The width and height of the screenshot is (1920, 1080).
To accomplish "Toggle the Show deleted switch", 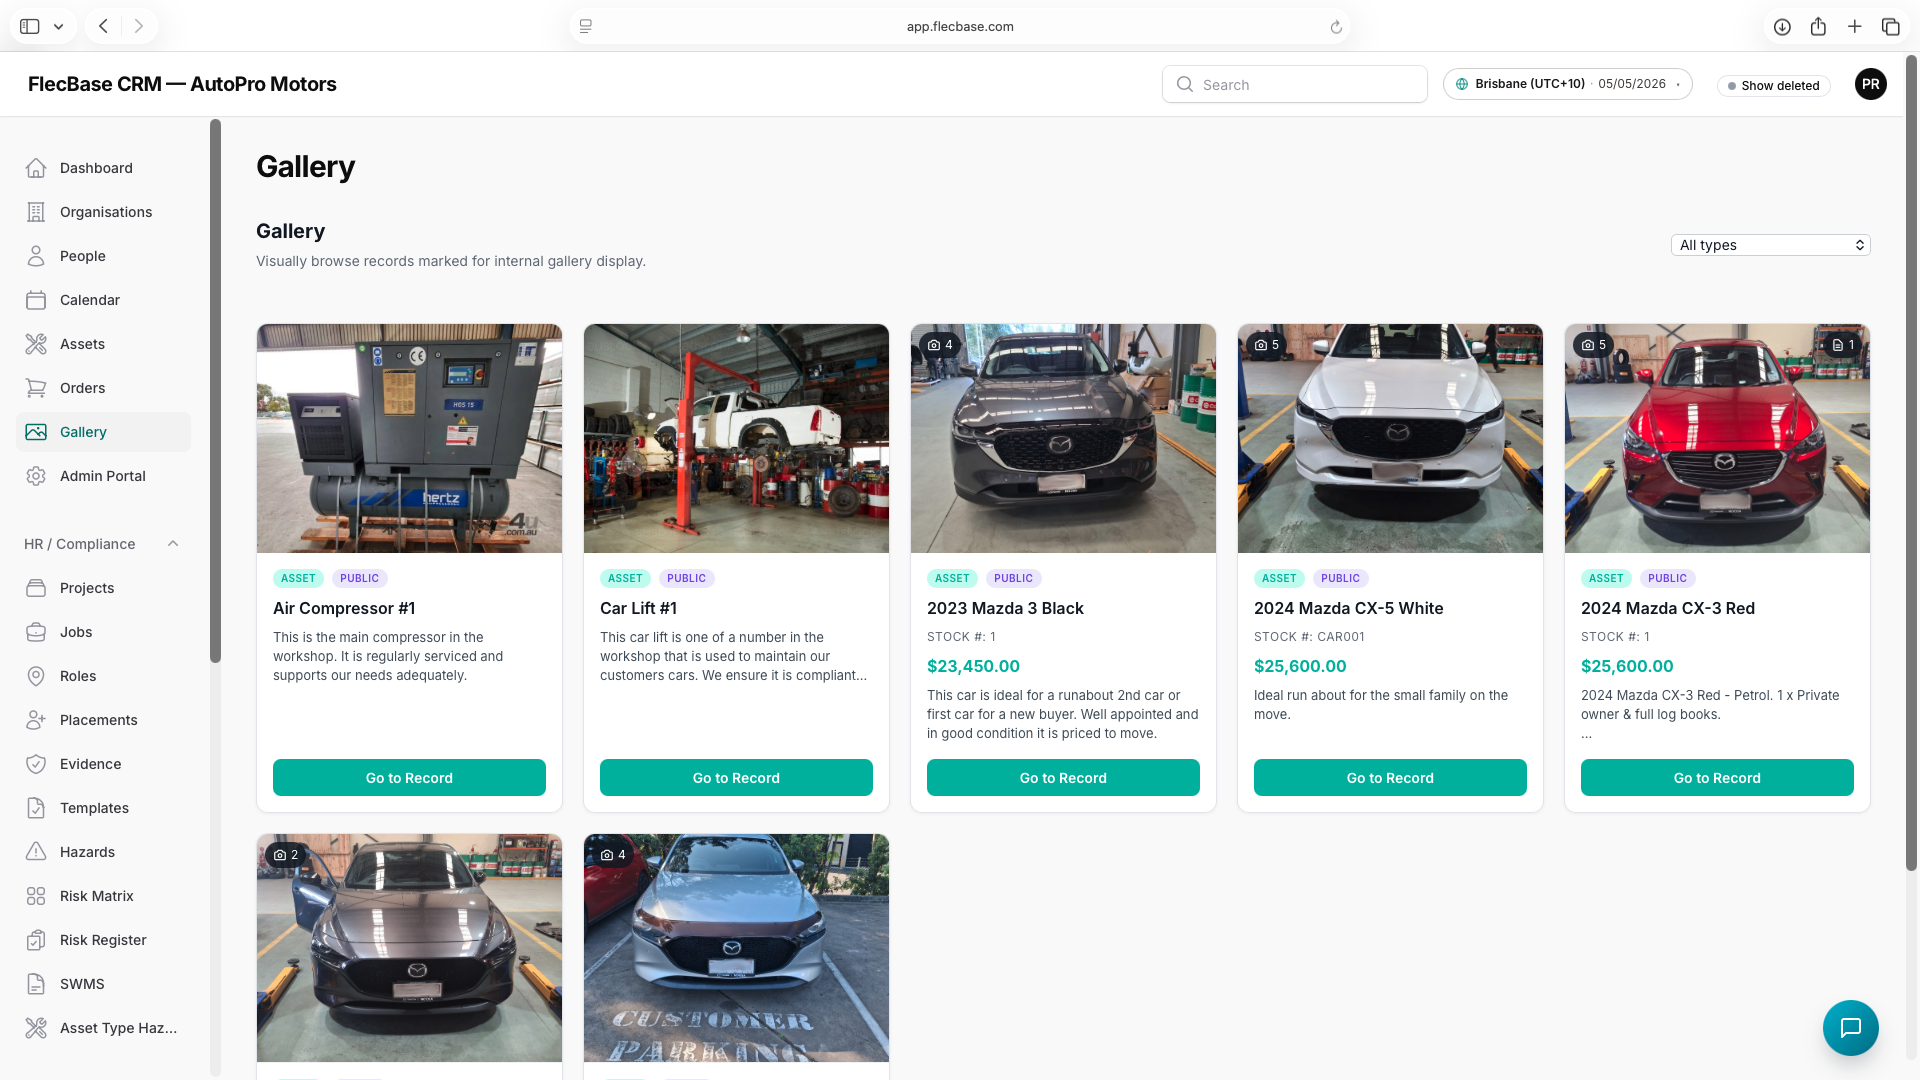I will [x=1774, y=86].
